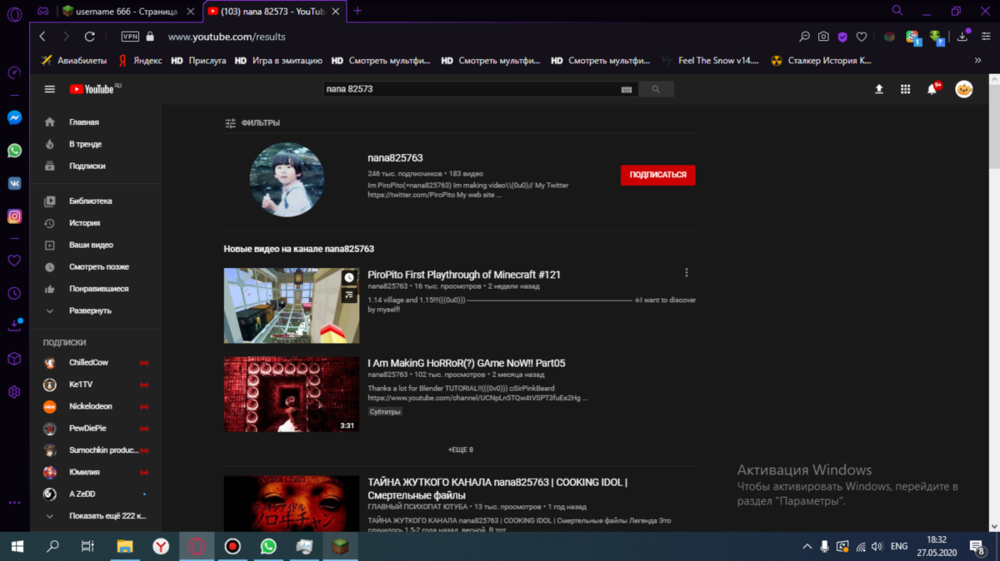Click the horror game video thumbnail

[x=291, y=395]
